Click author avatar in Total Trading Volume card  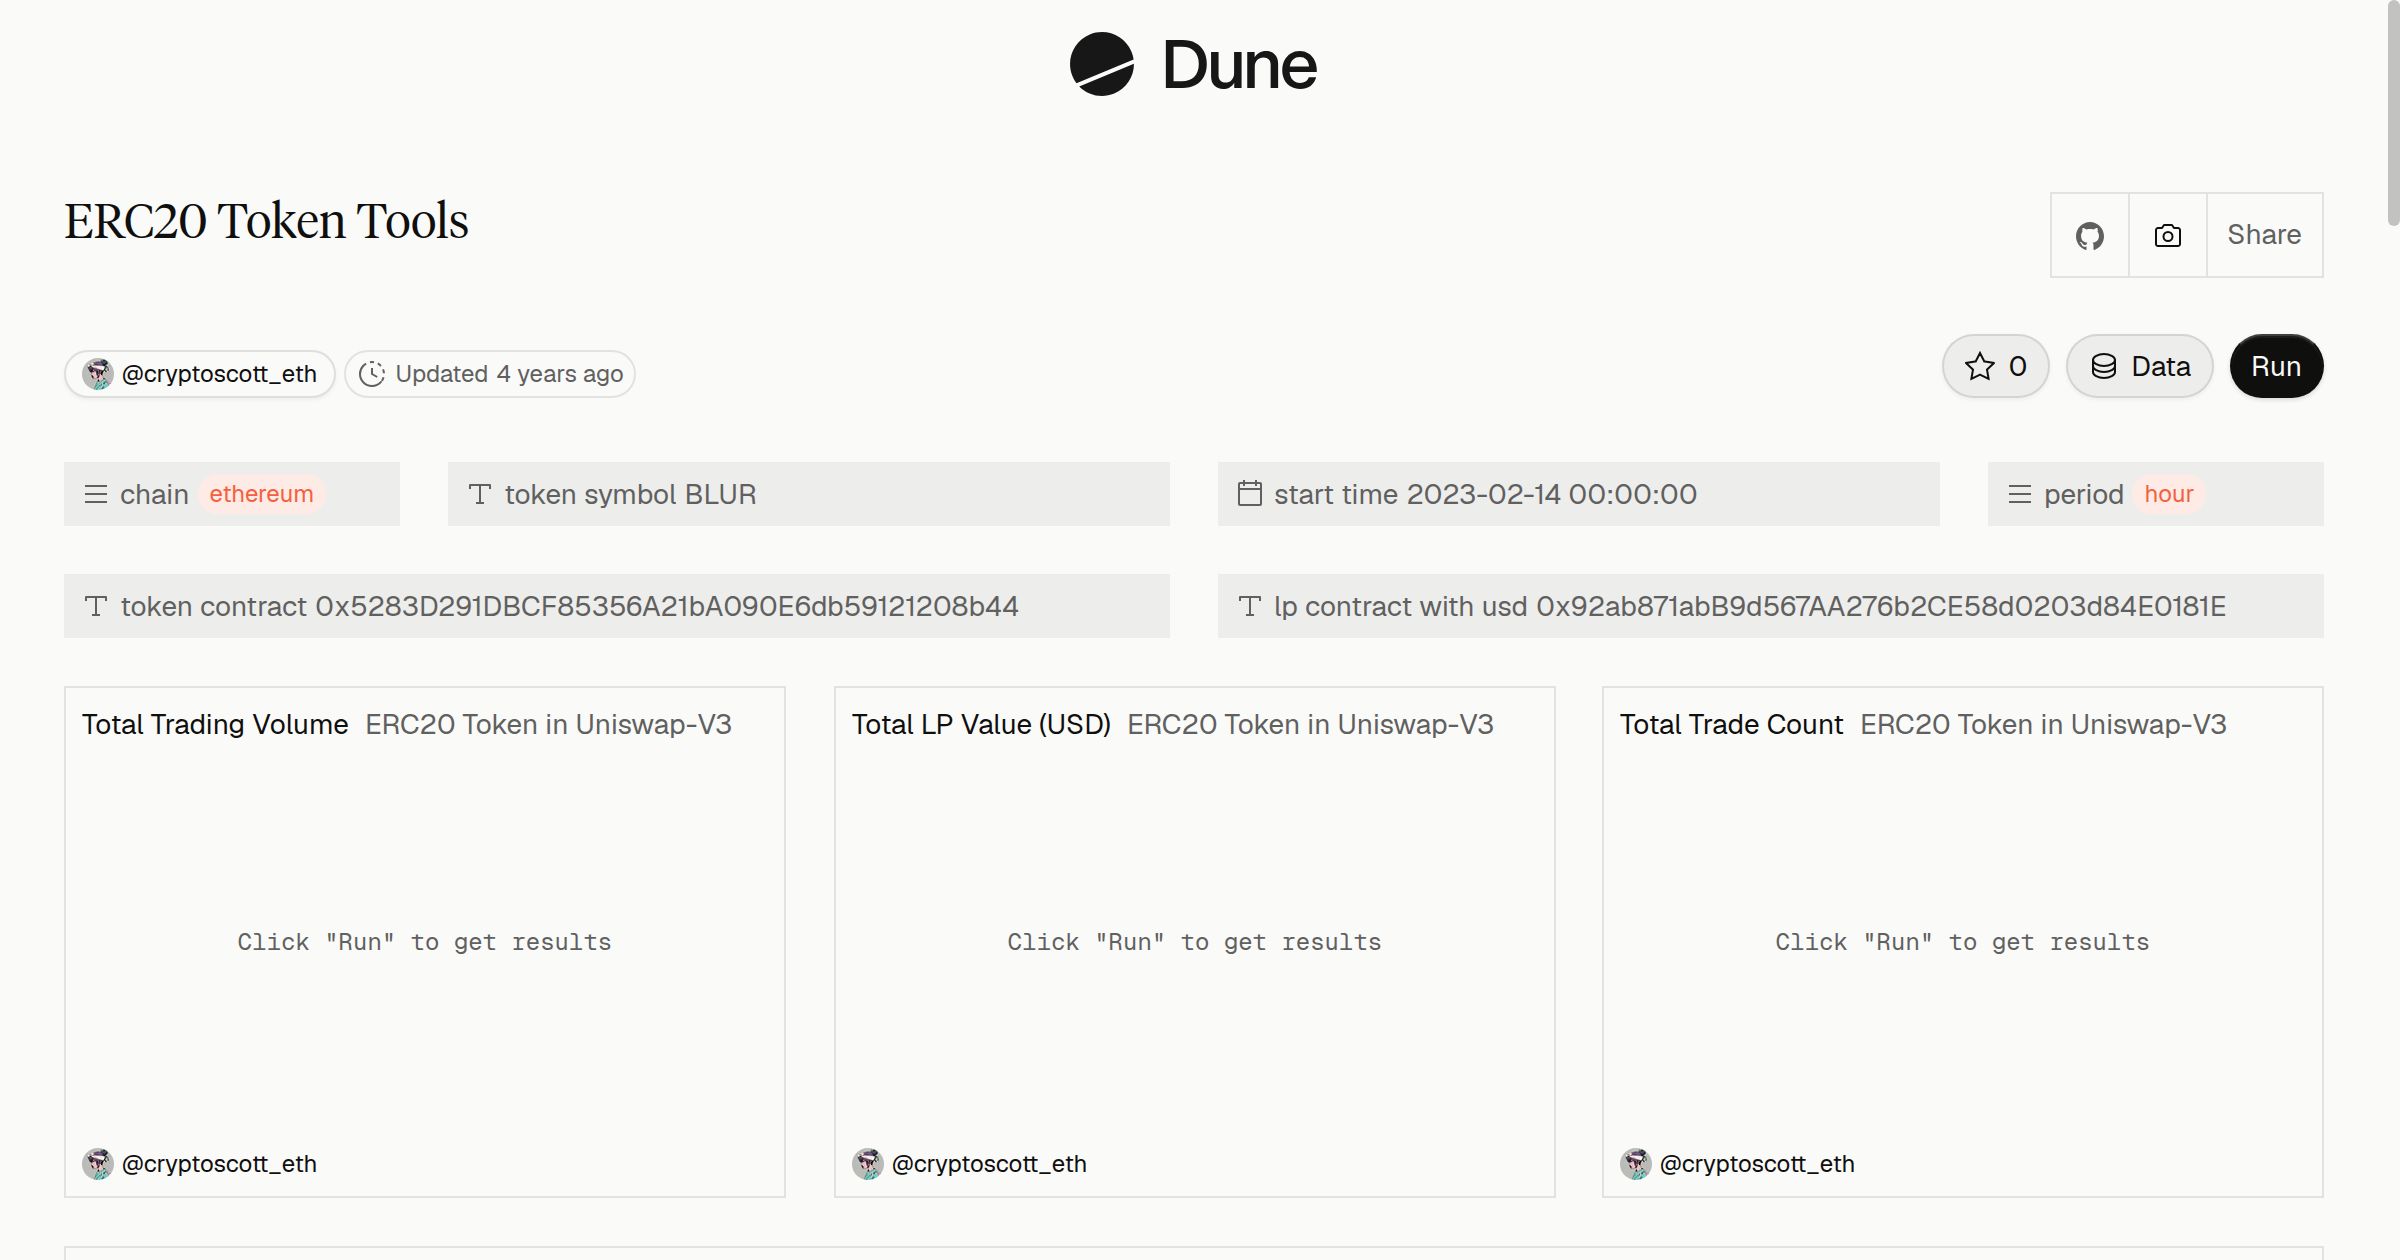pyautogui.click(x=98, y=1164)
